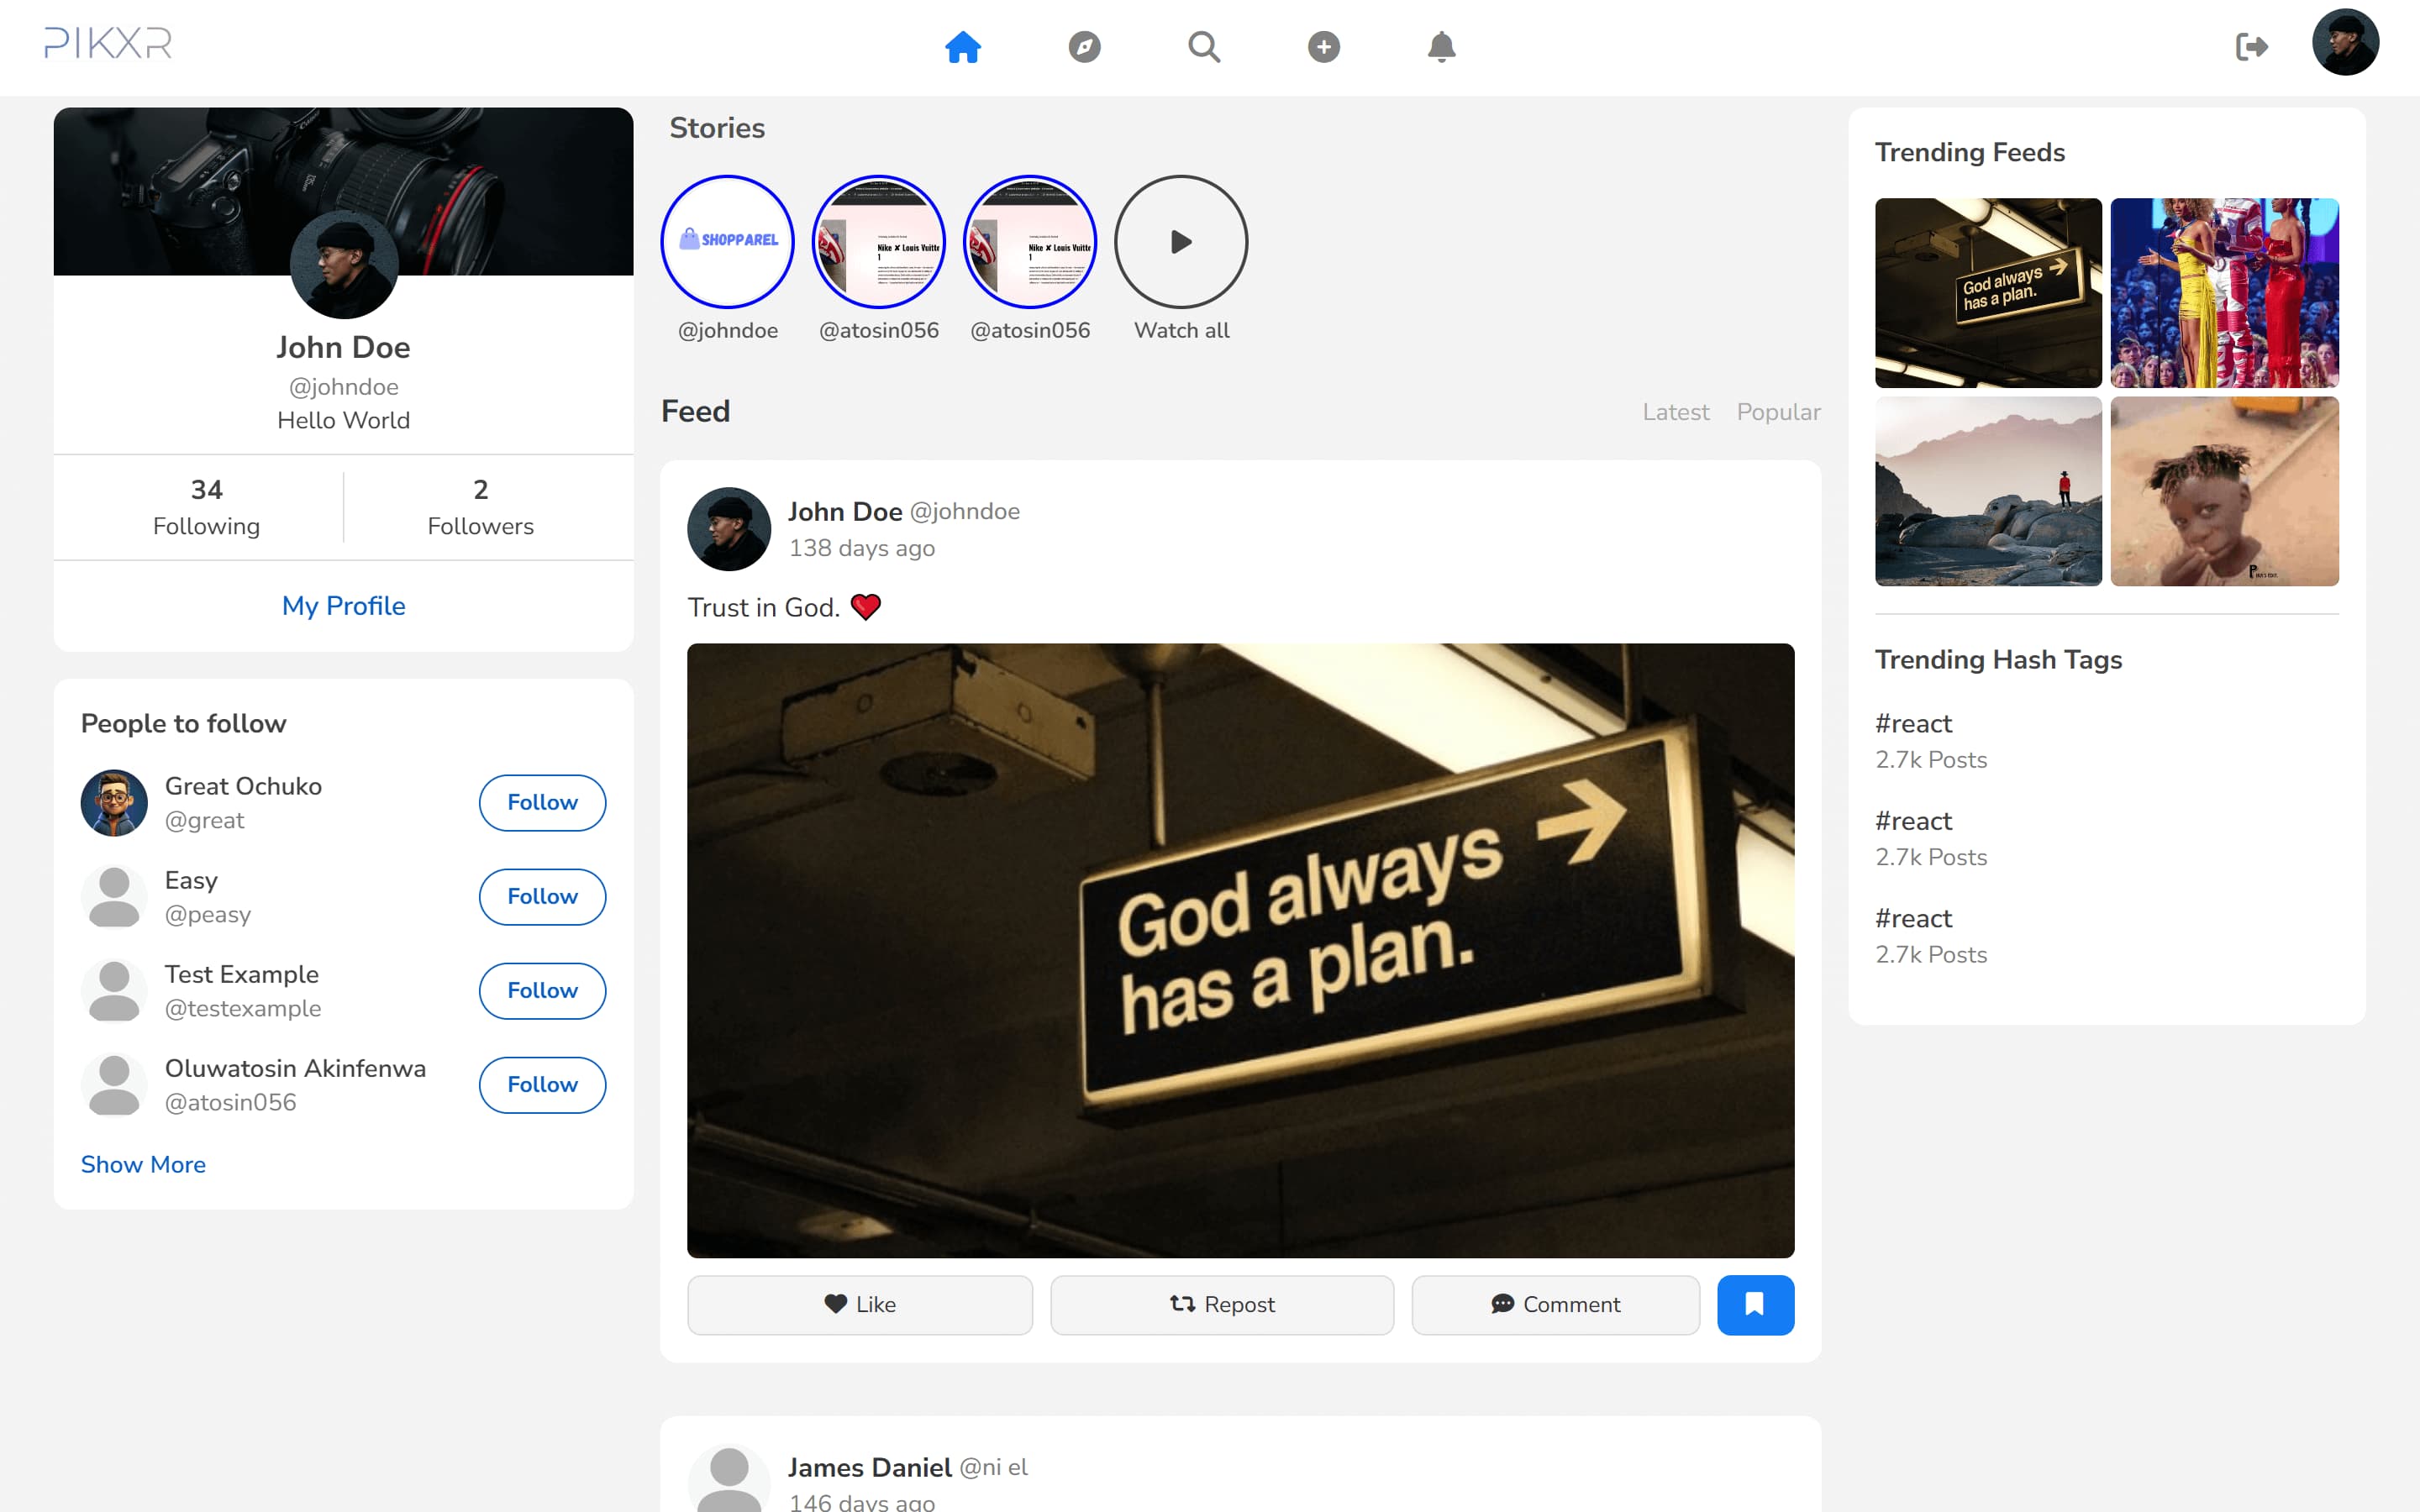Create a new post with plus icon
This screenshot has width=2420, height=1512.
pyautogui.click(x=1323, y=47)
